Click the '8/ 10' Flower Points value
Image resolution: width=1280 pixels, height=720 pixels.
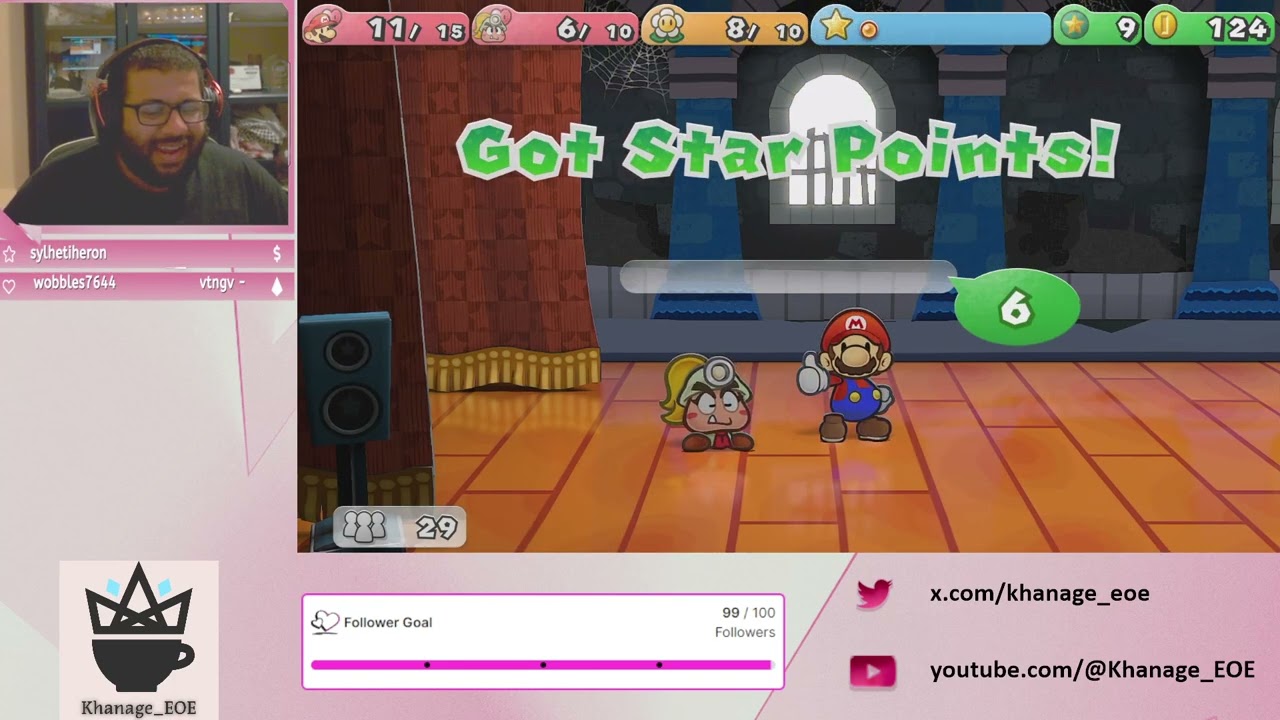pos(764,30)
